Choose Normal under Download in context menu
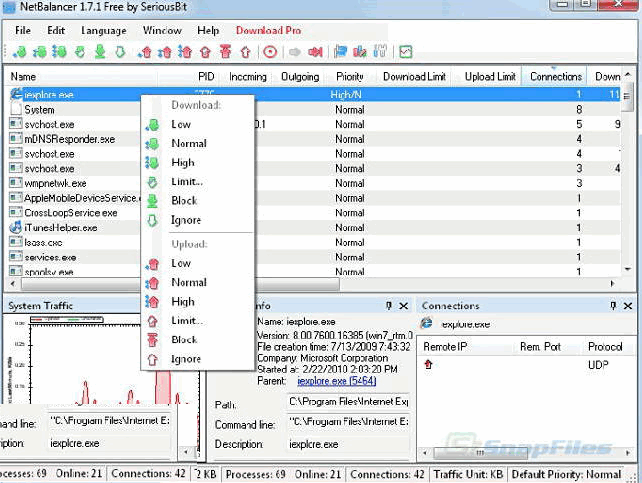The height and width of the screenshot is (483, 642). (x=197, y=143)
